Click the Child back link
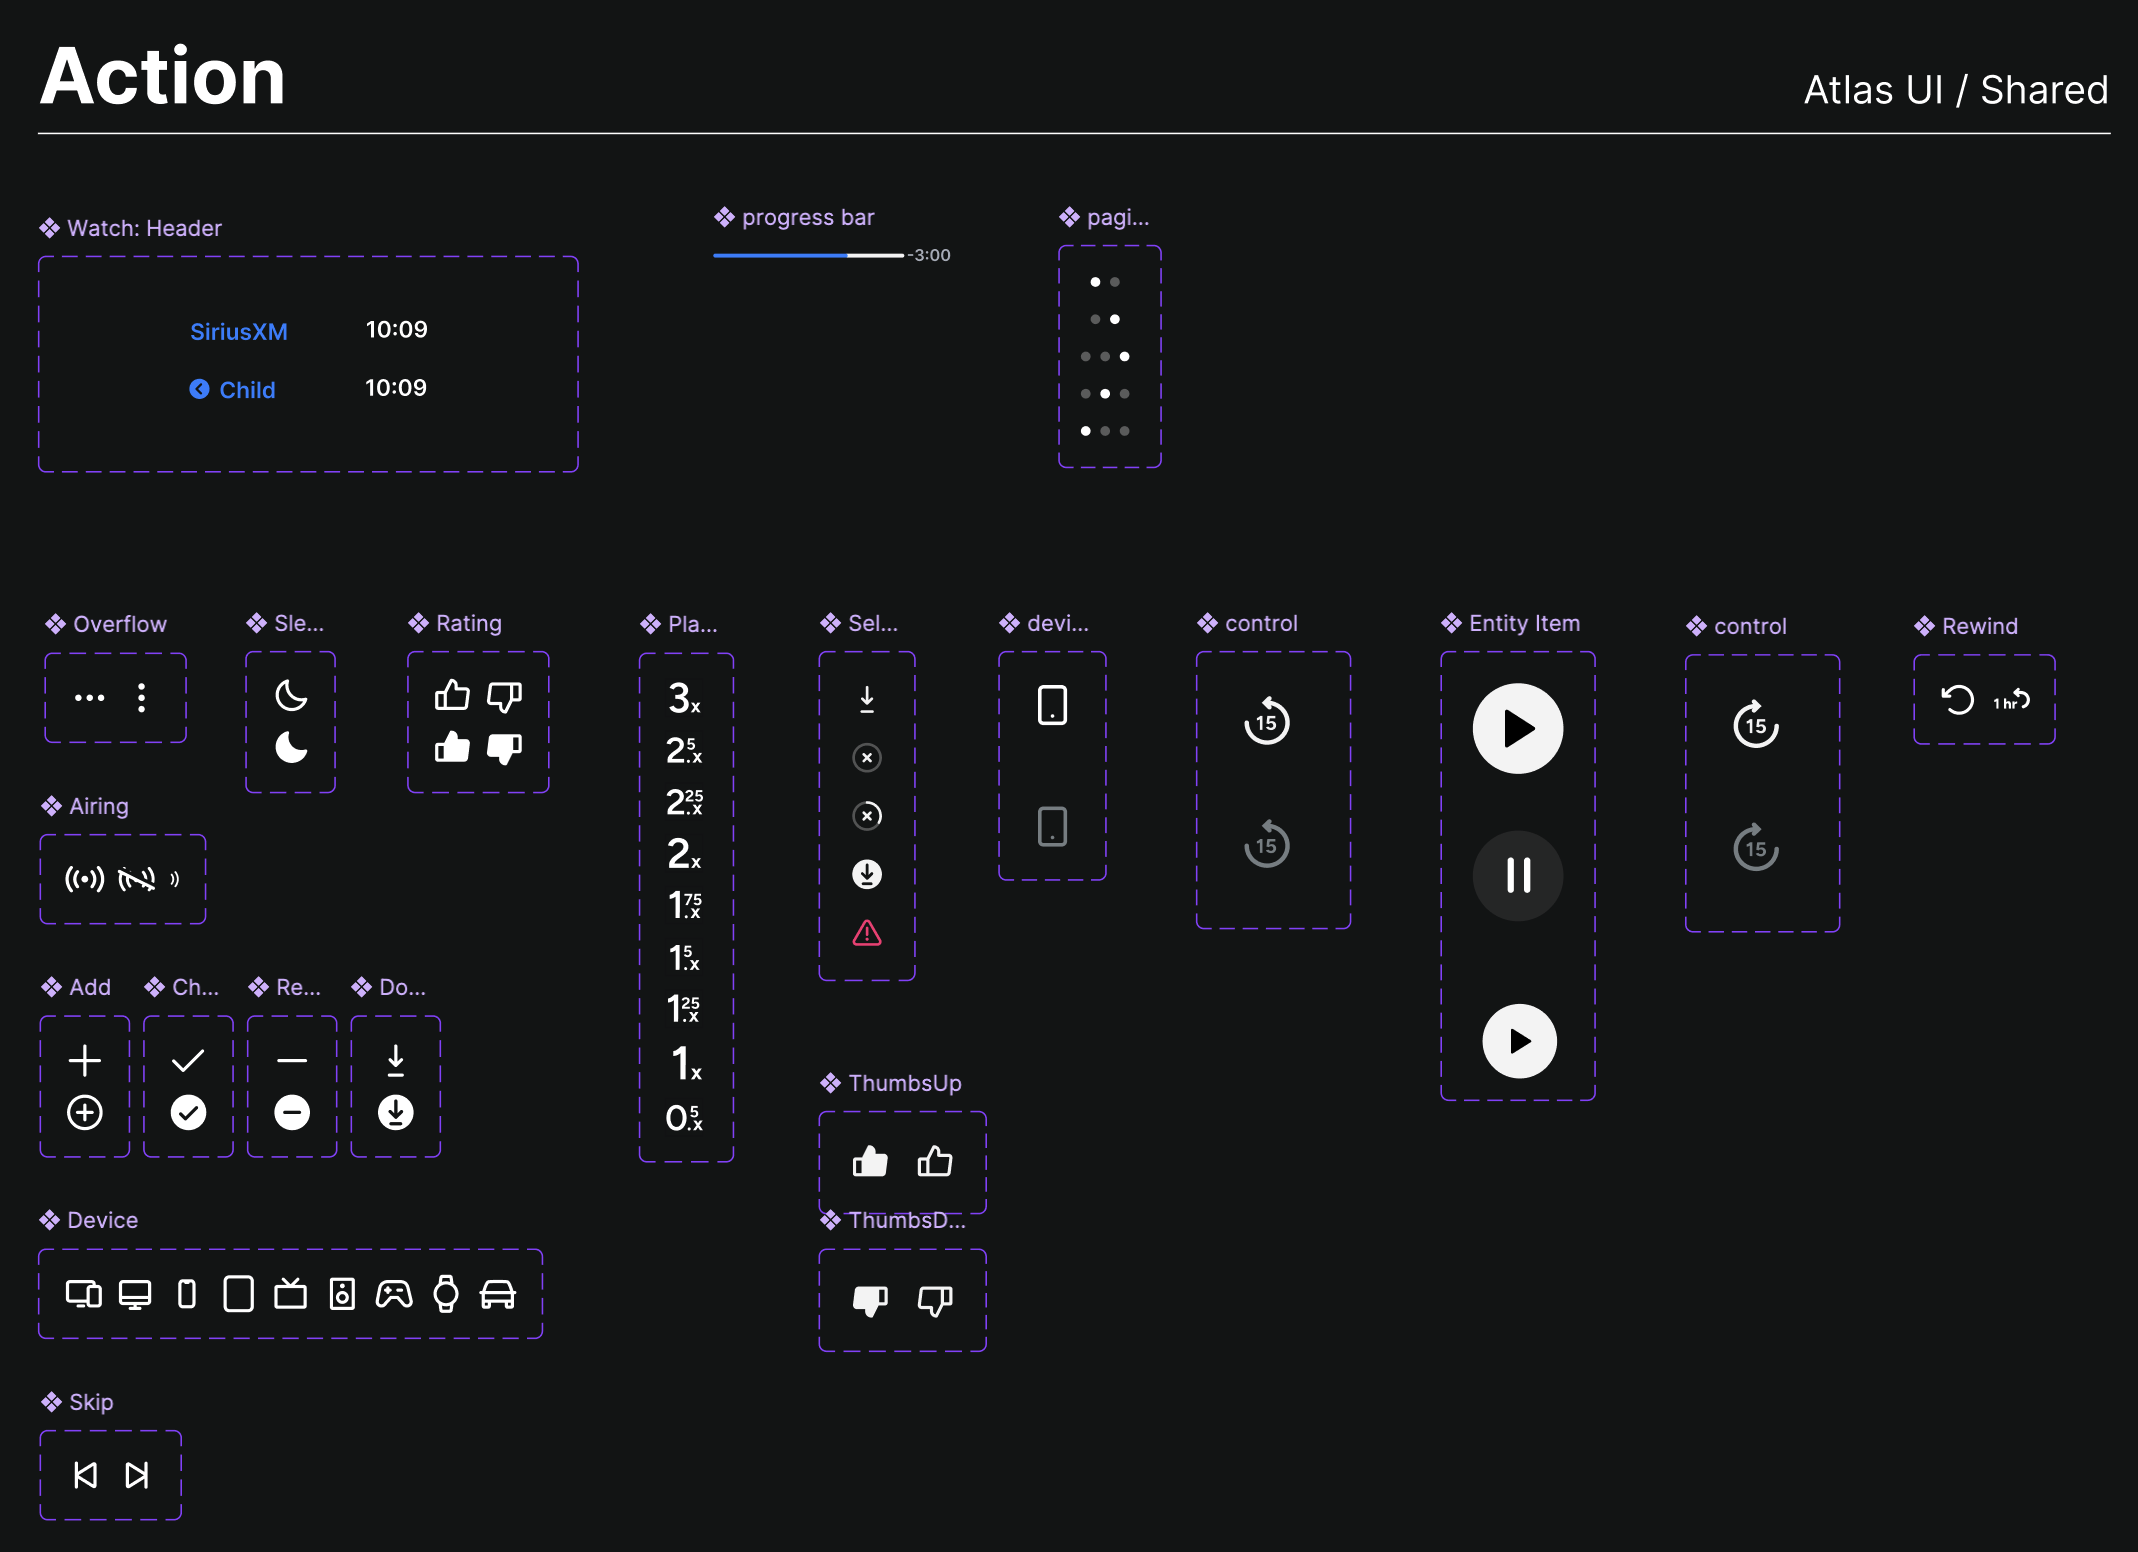Screen dimensions: 2138x1552 [x=233, y=390]
